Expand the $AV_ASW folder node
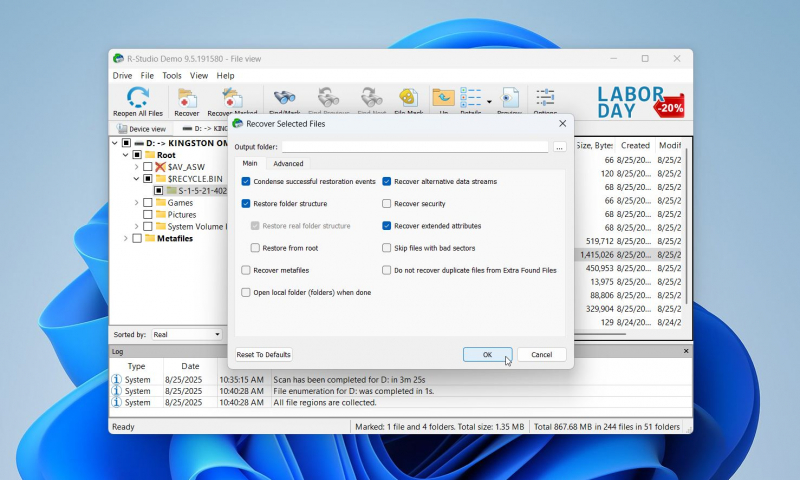This screenshot has height=480, width=800. [x=136, y=167]
